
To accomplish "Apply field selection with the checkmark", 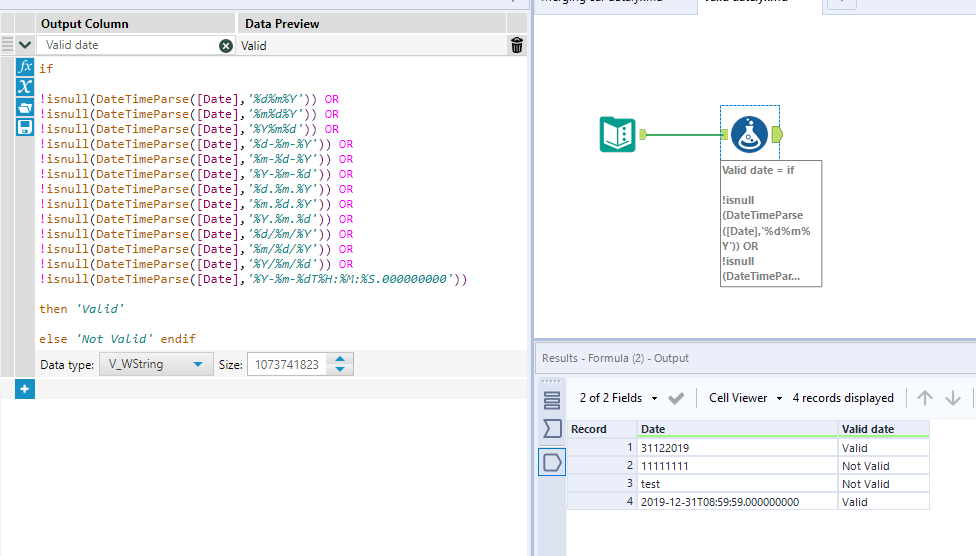I will pos(676,398).
